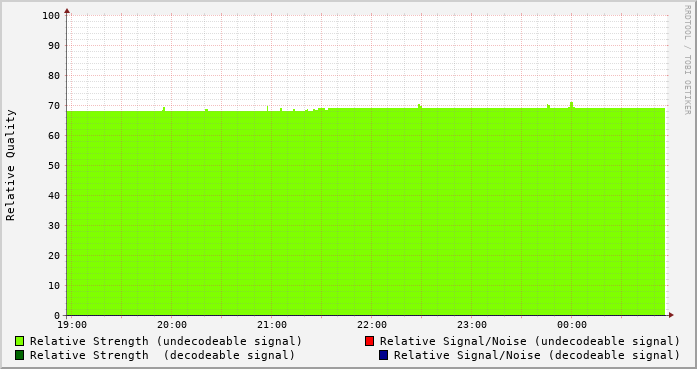Click the 21:00 time axis label
697x369 pixels.
[x=272, y=325]
